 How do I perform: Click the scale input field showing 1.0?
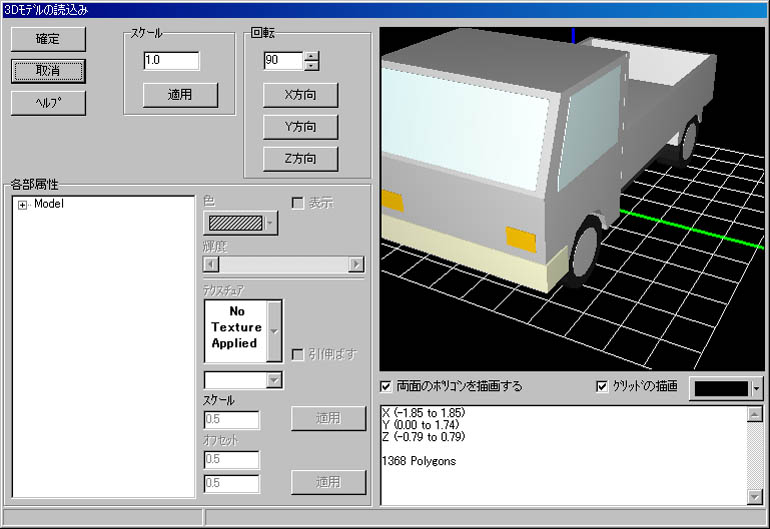(171, 60)
